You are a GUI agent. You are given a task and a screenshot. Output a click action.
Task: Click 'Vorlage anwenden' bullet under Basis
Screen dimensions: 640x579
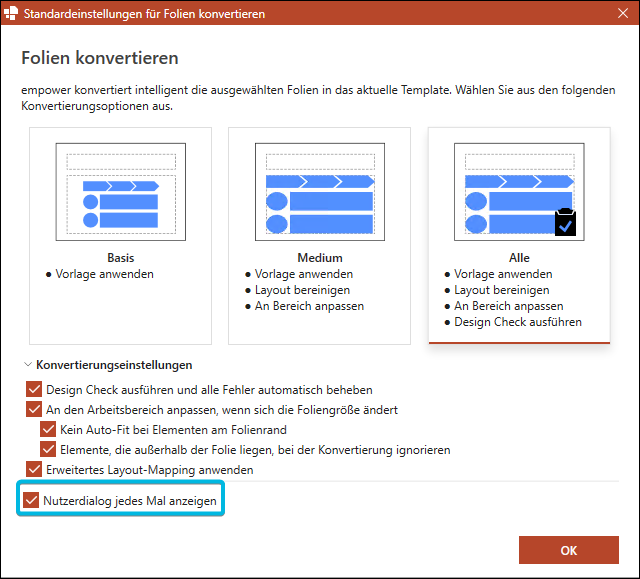[x=104, y=274]
